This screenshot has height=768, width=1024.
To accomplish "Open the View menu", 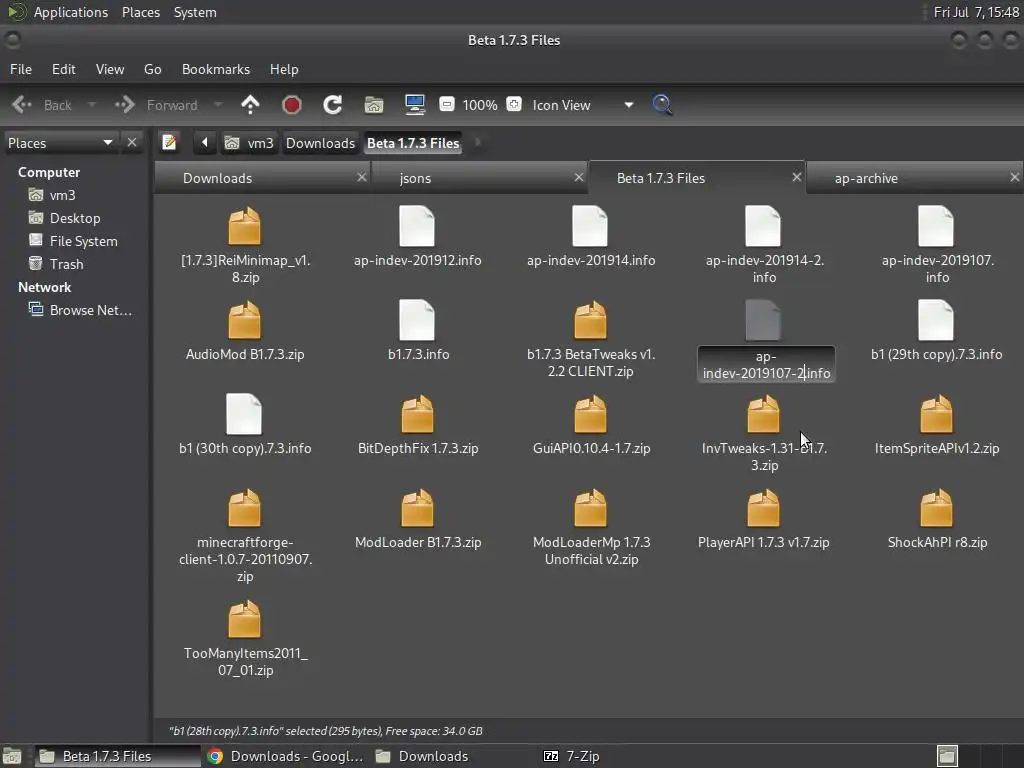I will pos(110,69).
